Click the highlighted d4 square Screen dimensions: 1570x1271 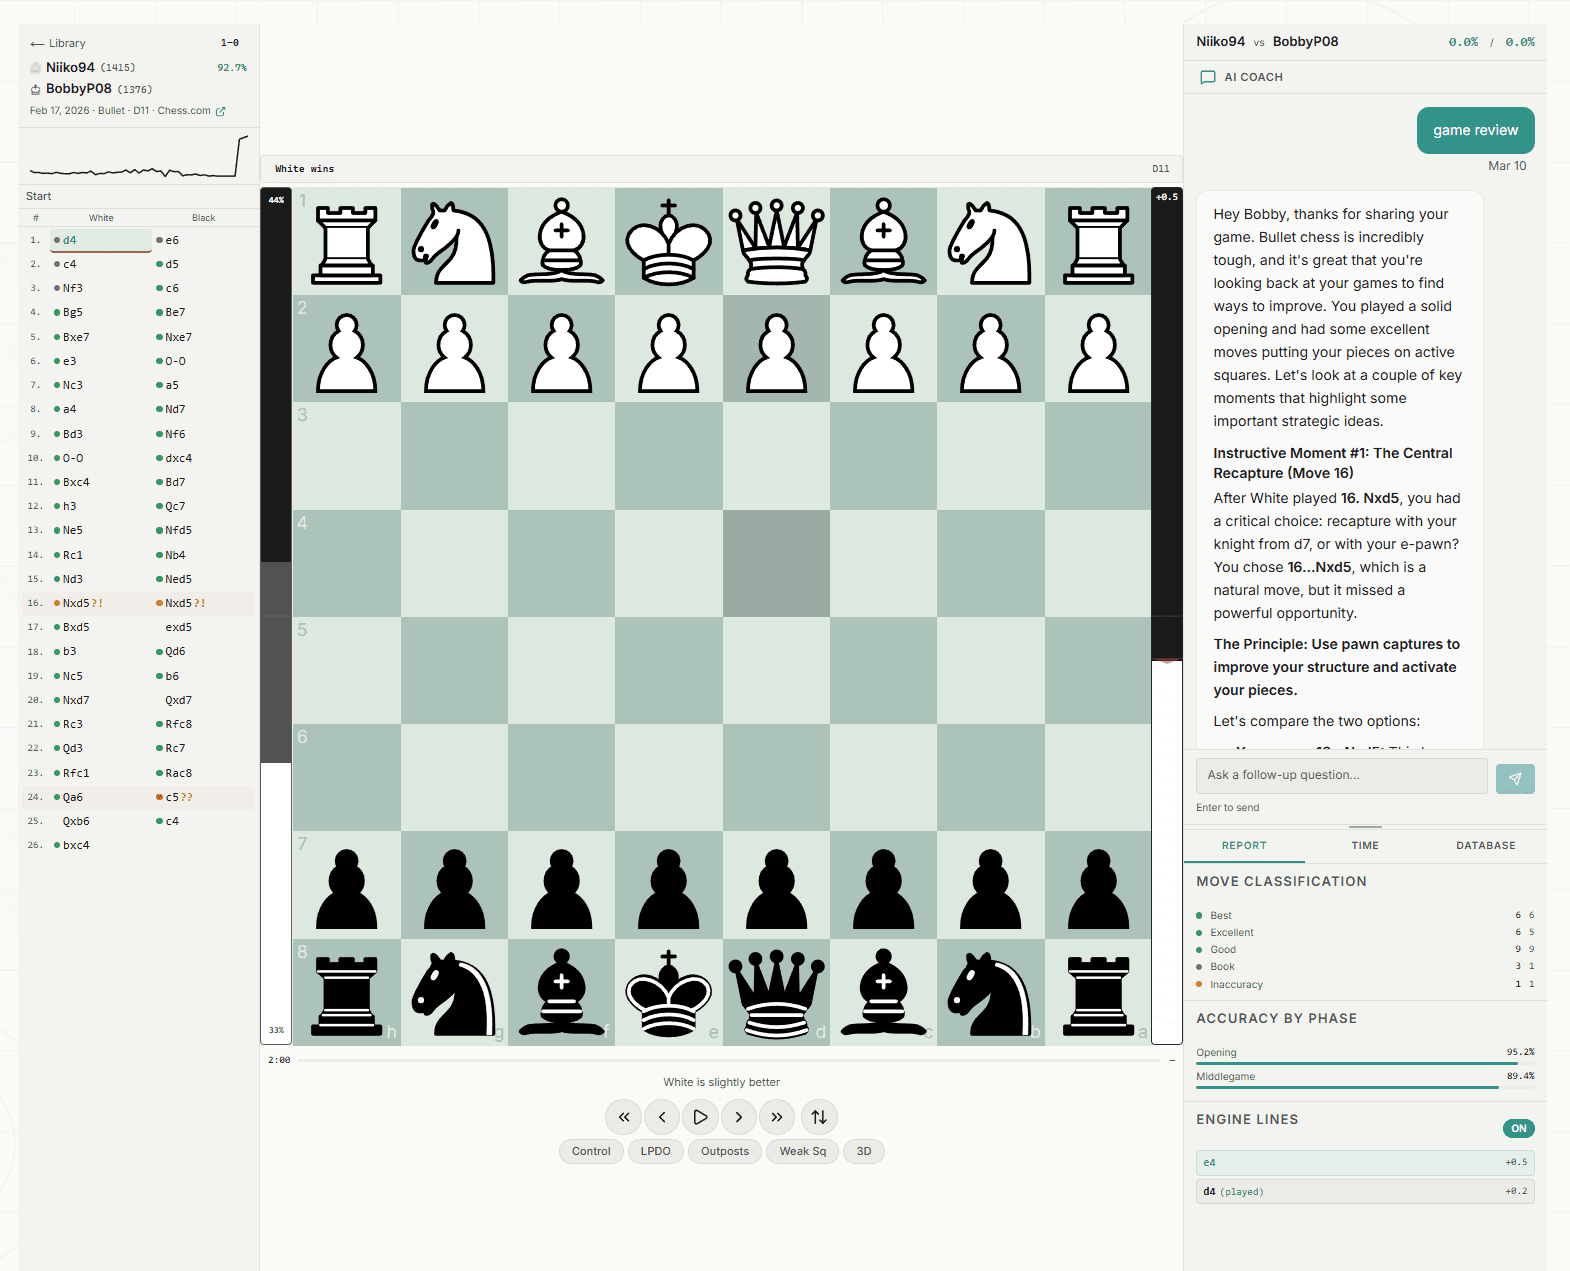[x=776, y=563]
